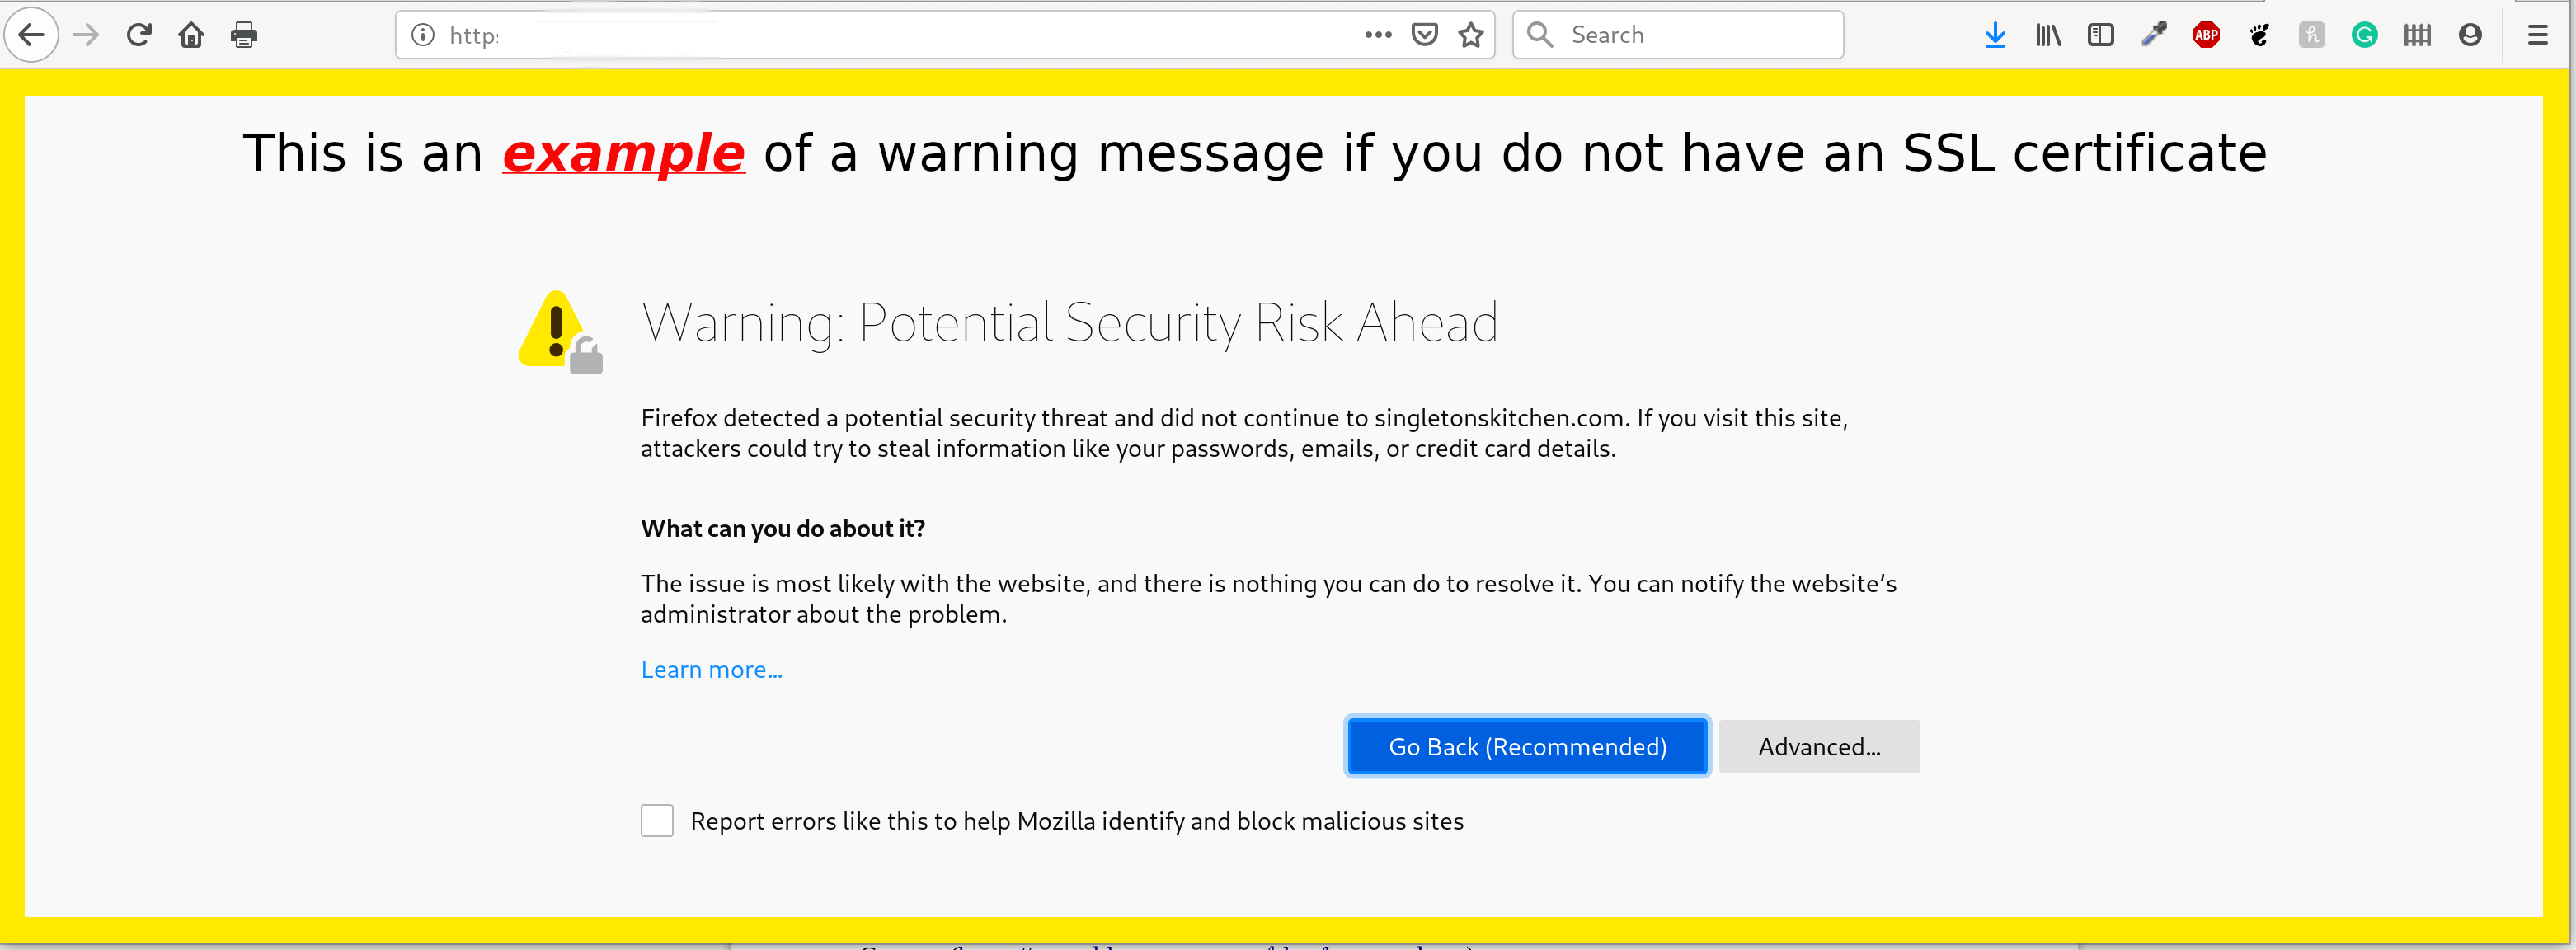Click the reload page icon
Viewport: 2576px width, 950px height.
tap(140, 35)
